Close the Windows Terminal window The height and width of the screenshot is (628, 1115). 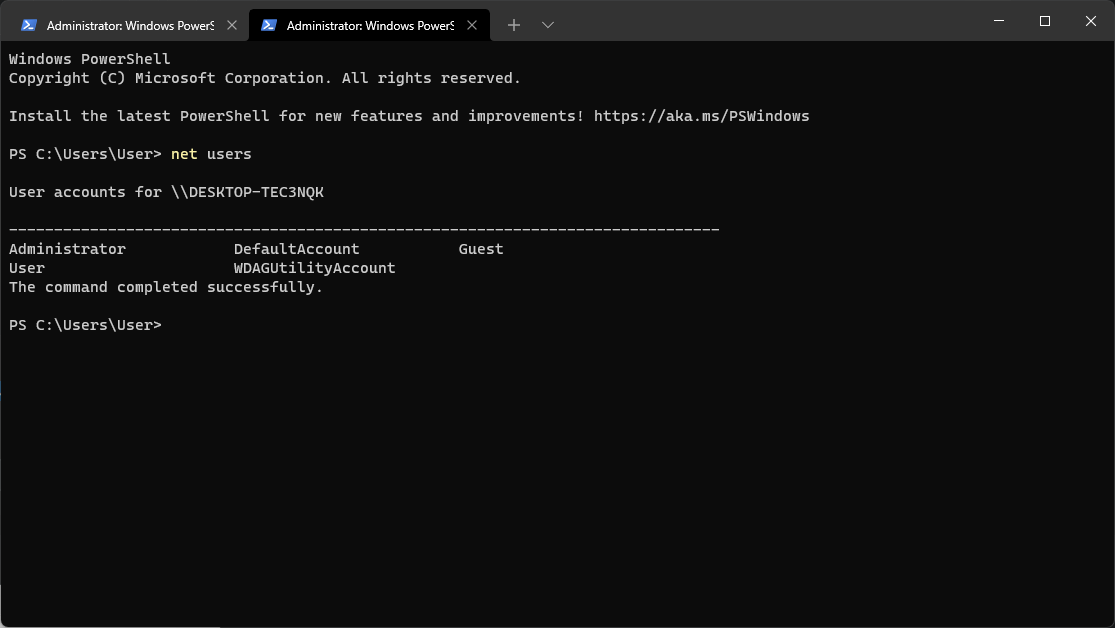tap(1091, 21)
